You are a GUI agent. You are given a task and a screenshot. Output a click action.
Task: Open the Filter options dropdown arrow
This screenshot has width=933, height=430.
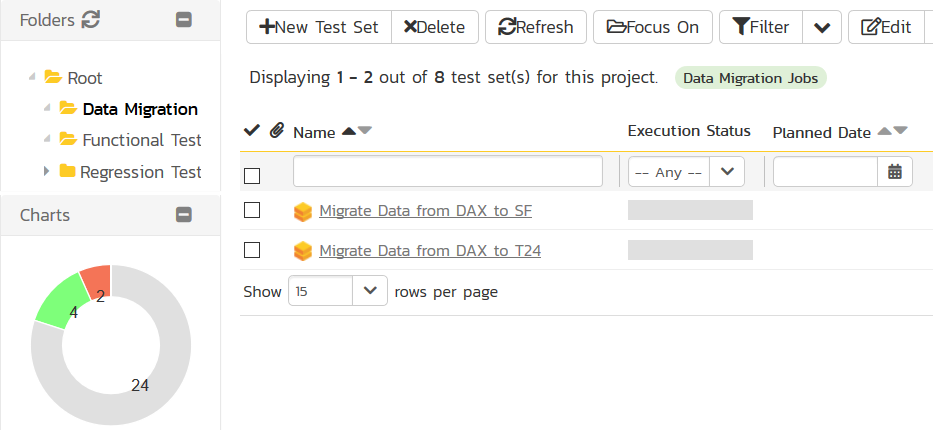(821, 27)
